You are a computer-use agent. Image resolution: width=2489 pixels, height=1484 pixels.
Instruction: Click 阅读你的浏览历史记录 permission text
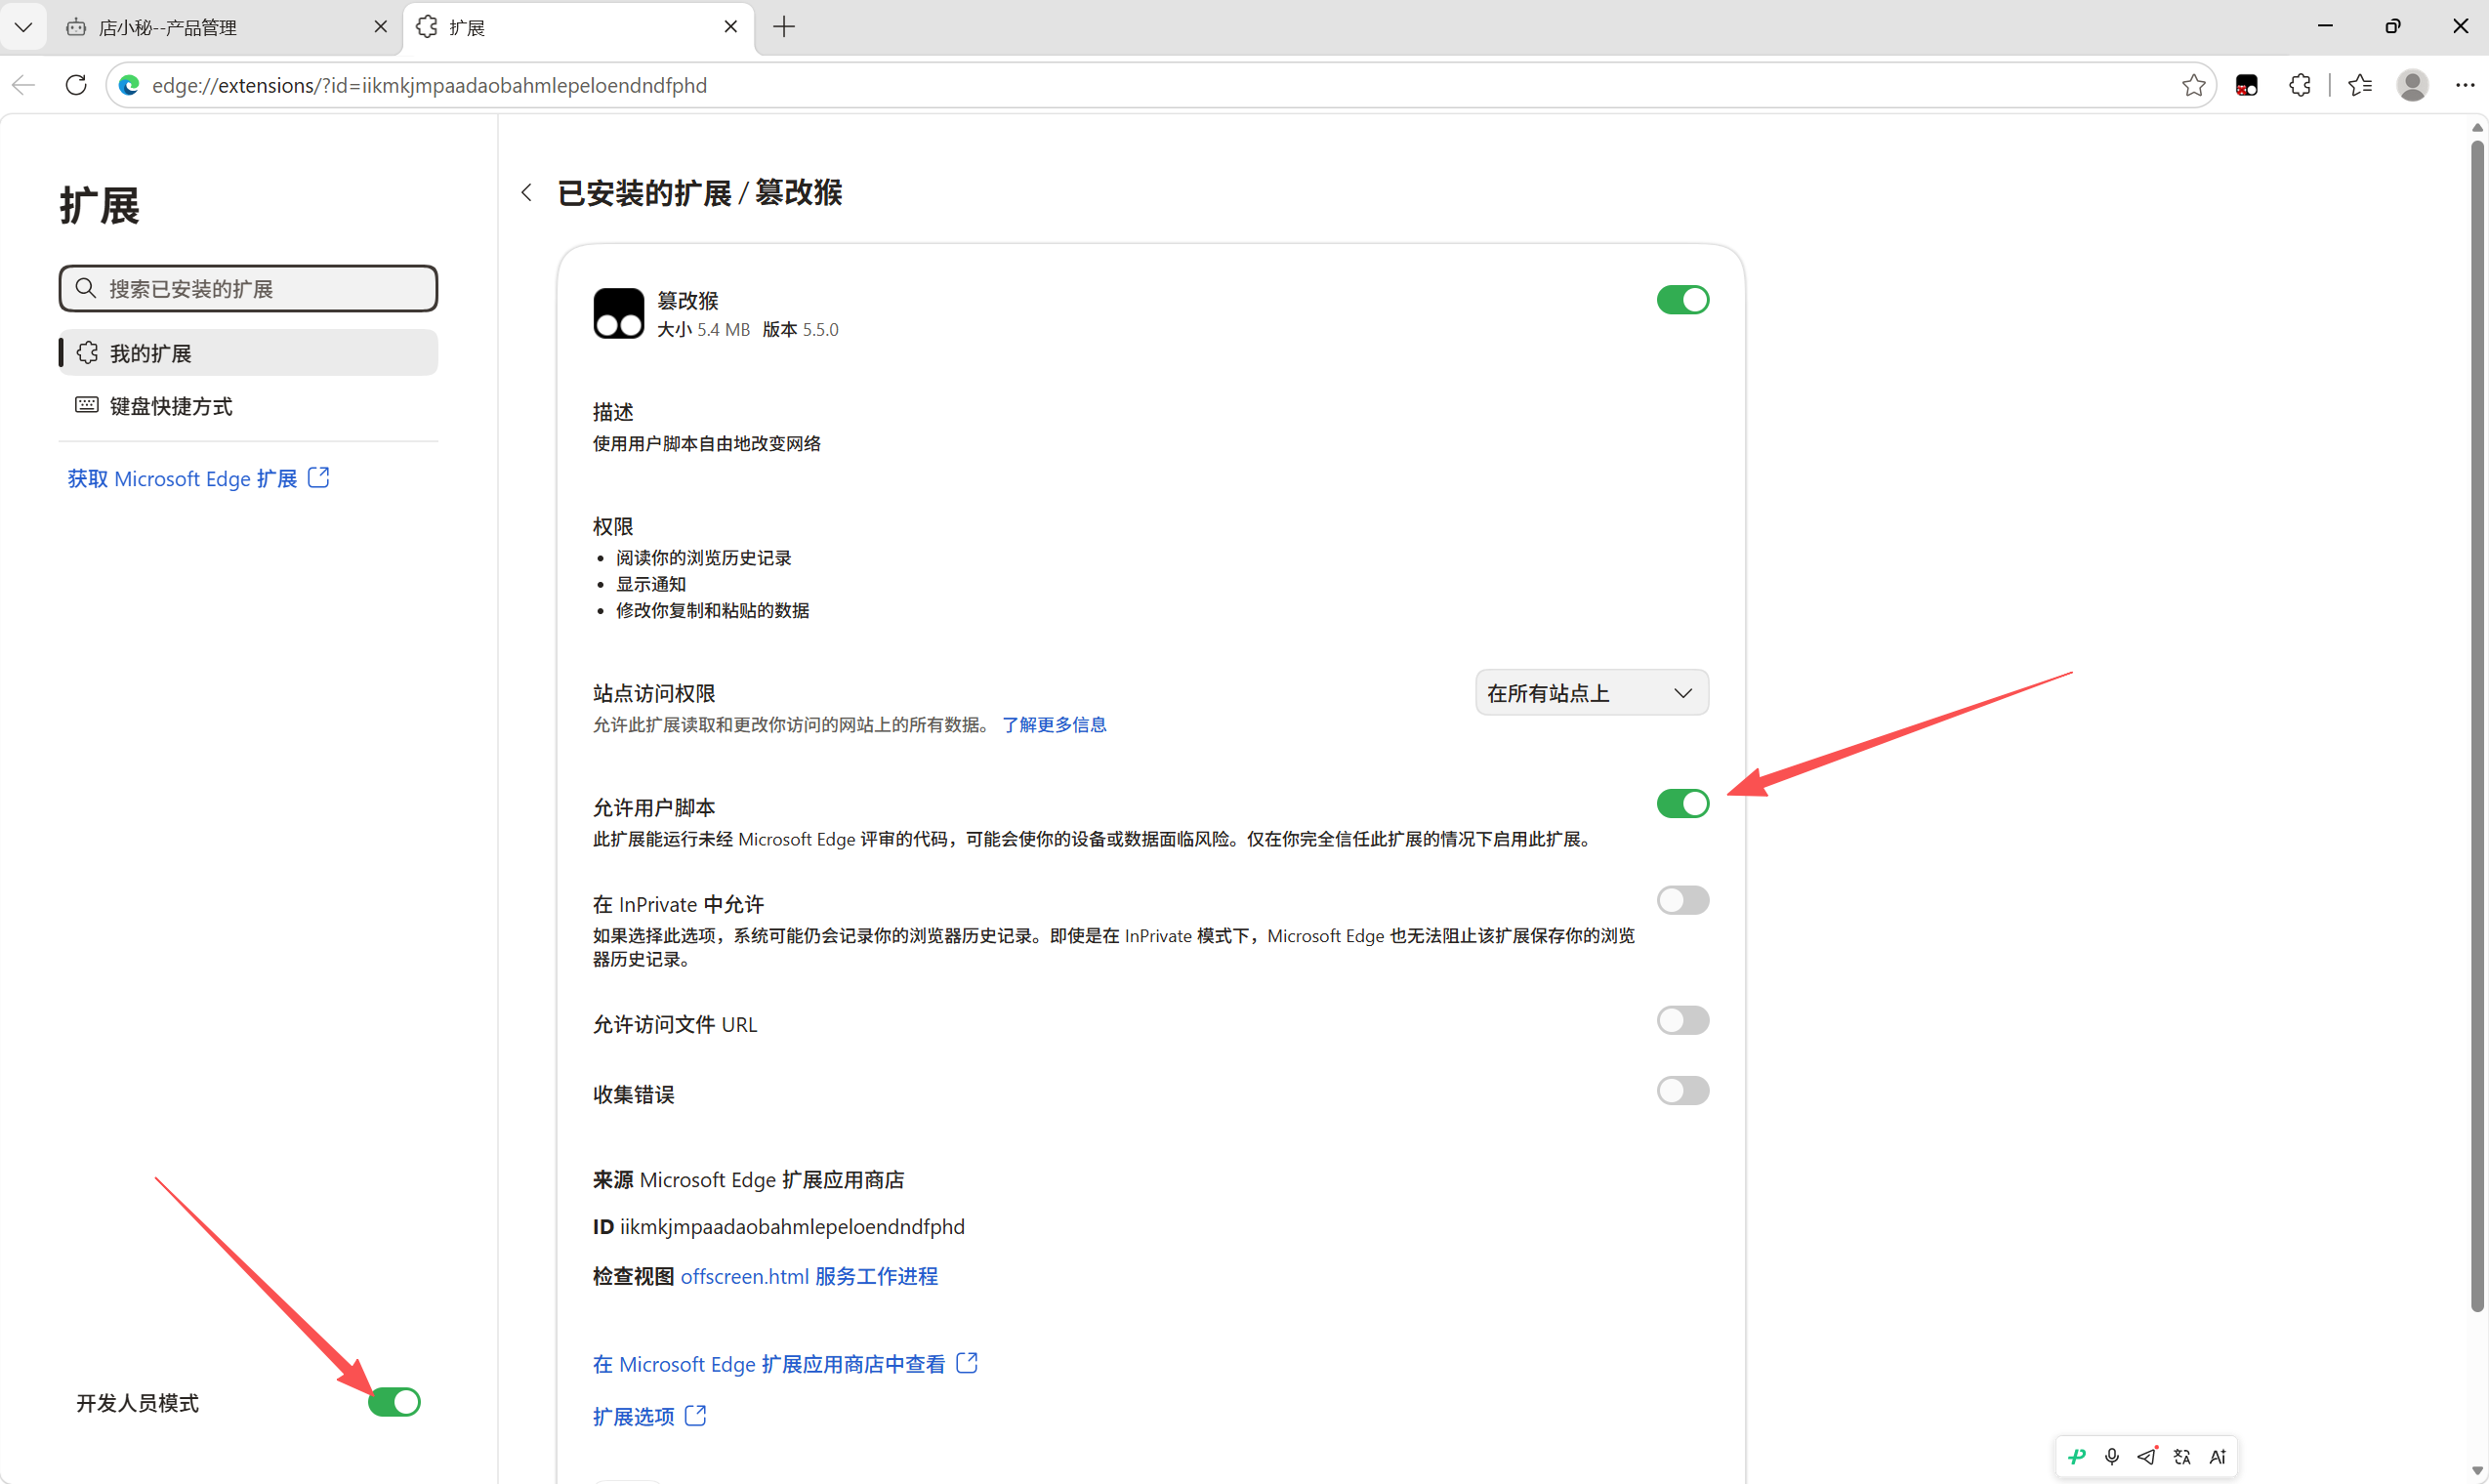pyautogui.click(x=703, y=557)
